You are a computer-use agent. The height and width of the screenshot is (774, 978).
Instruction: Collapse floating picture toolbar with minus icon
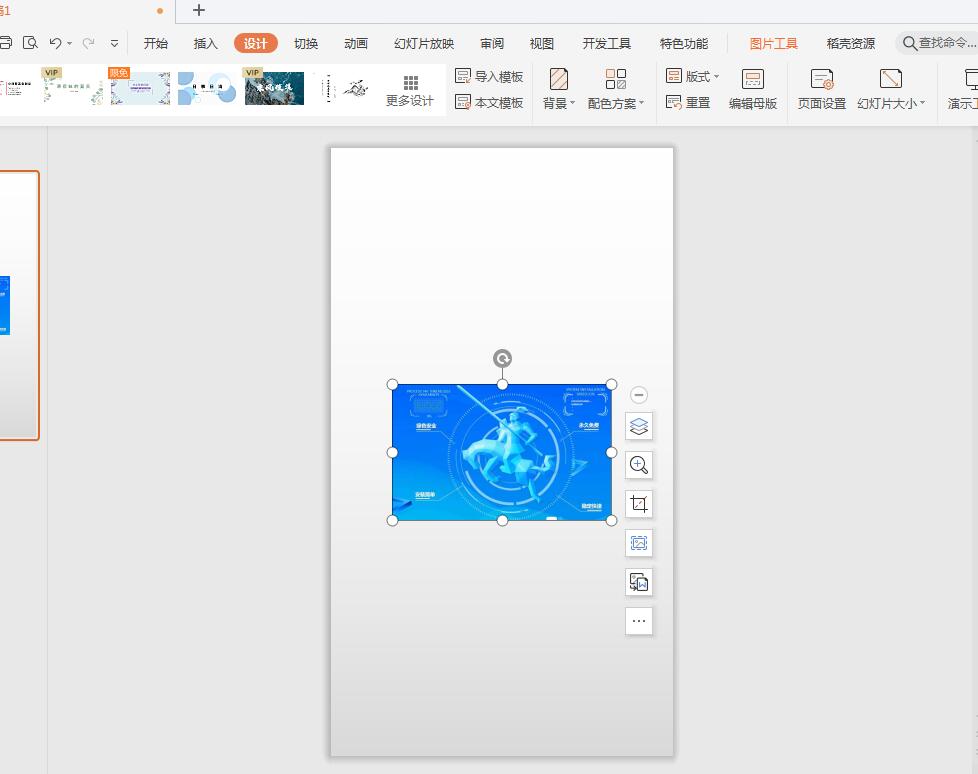tap(639, 395)
